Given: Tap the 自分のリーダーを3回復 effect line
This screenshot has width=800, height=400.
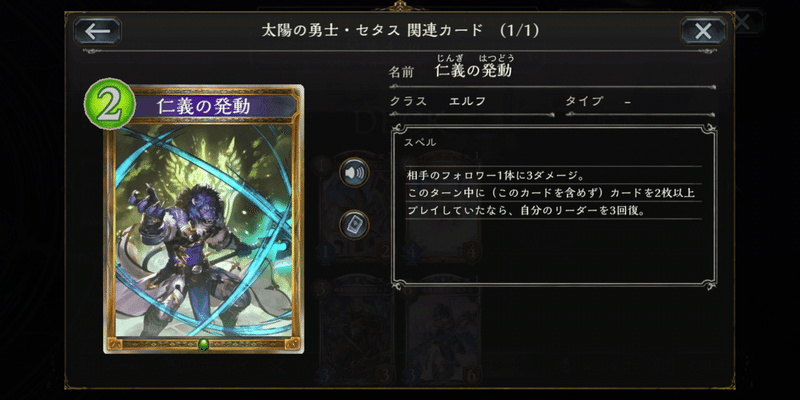Looking at the screenshot, I should [x=526, y=210].
